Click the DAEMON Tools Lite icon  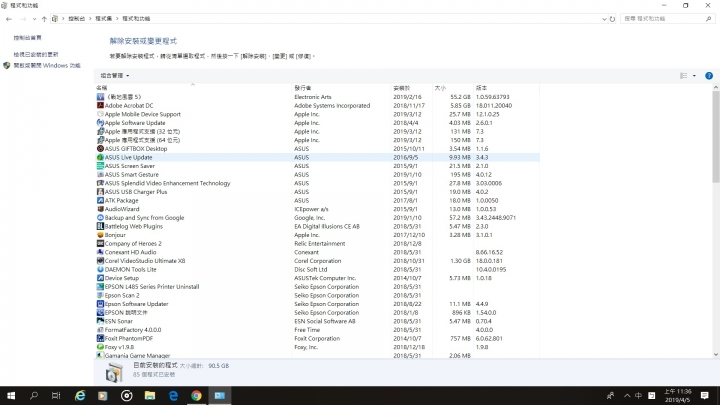(x=100, y=269)
